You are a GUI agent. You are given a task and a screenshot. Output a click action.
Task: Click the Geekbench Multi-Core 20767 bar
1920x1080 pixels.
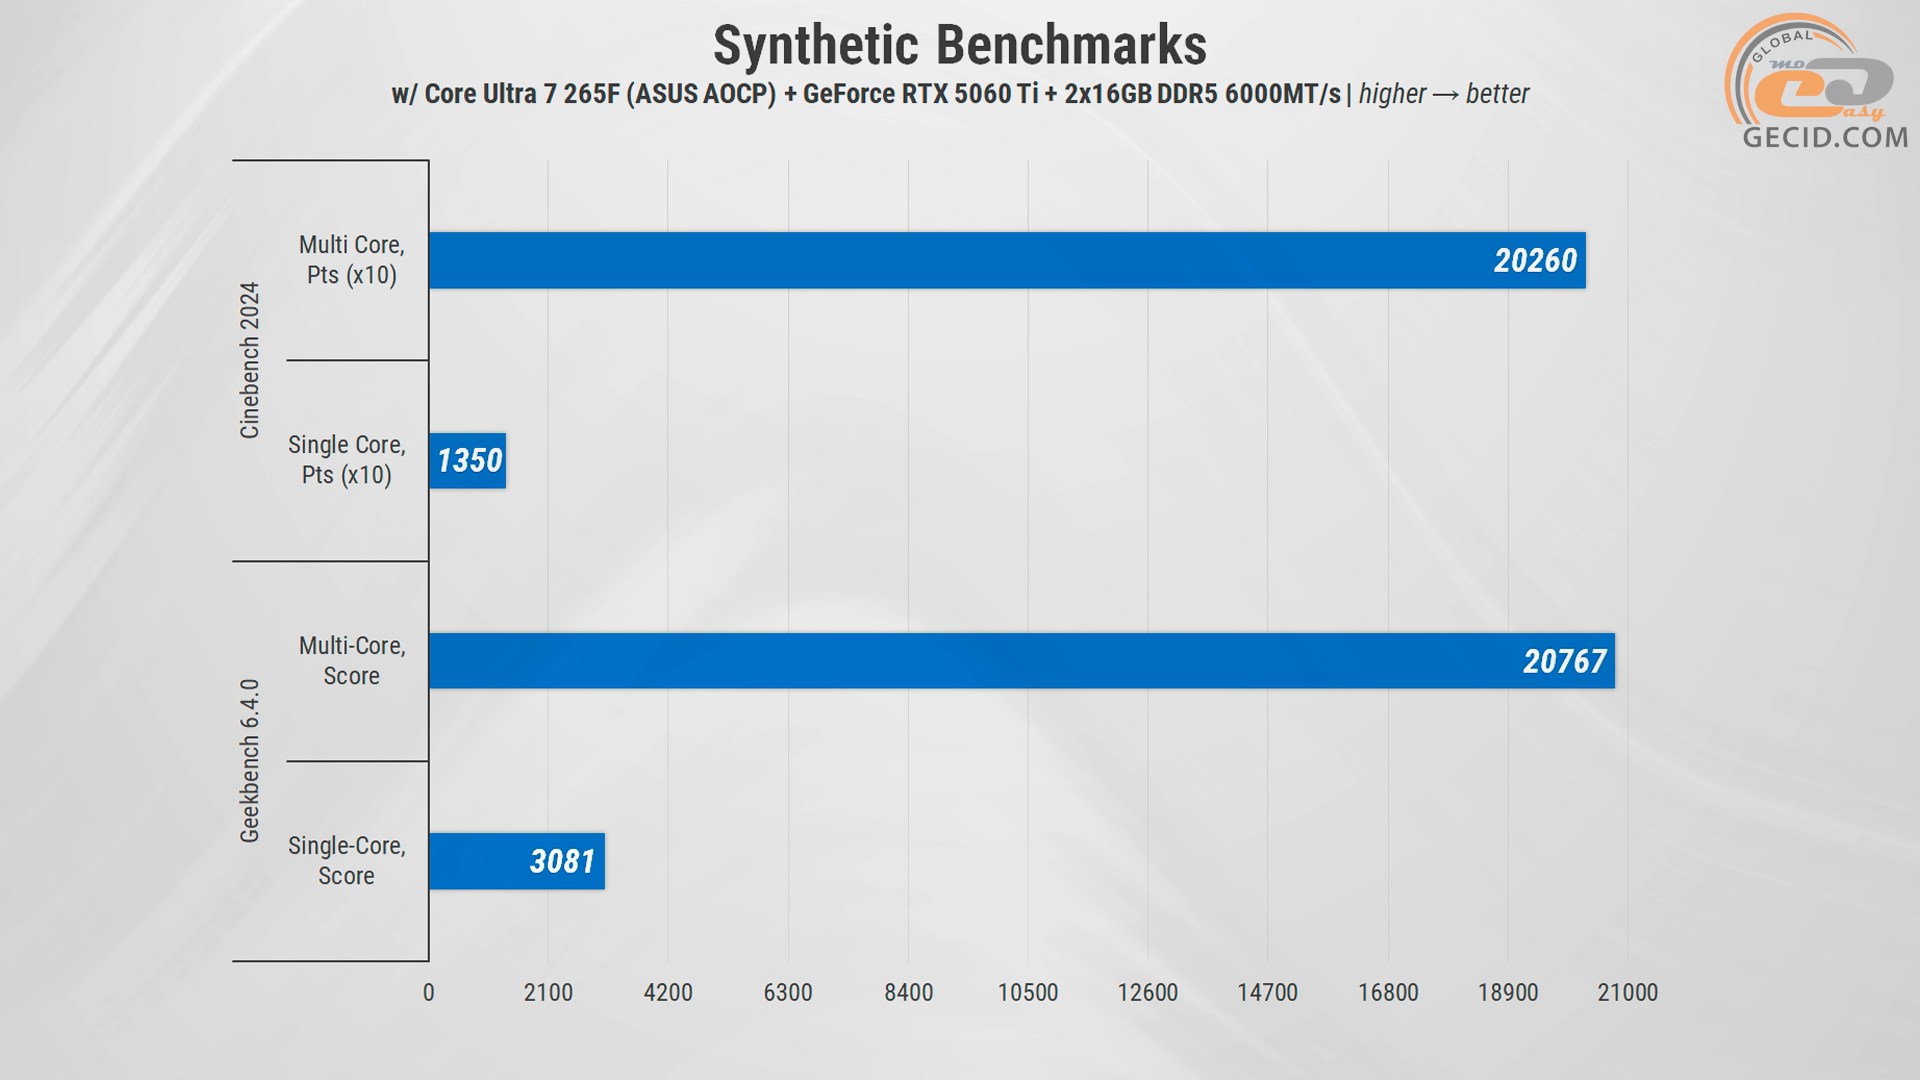[x=1022, y=660]
